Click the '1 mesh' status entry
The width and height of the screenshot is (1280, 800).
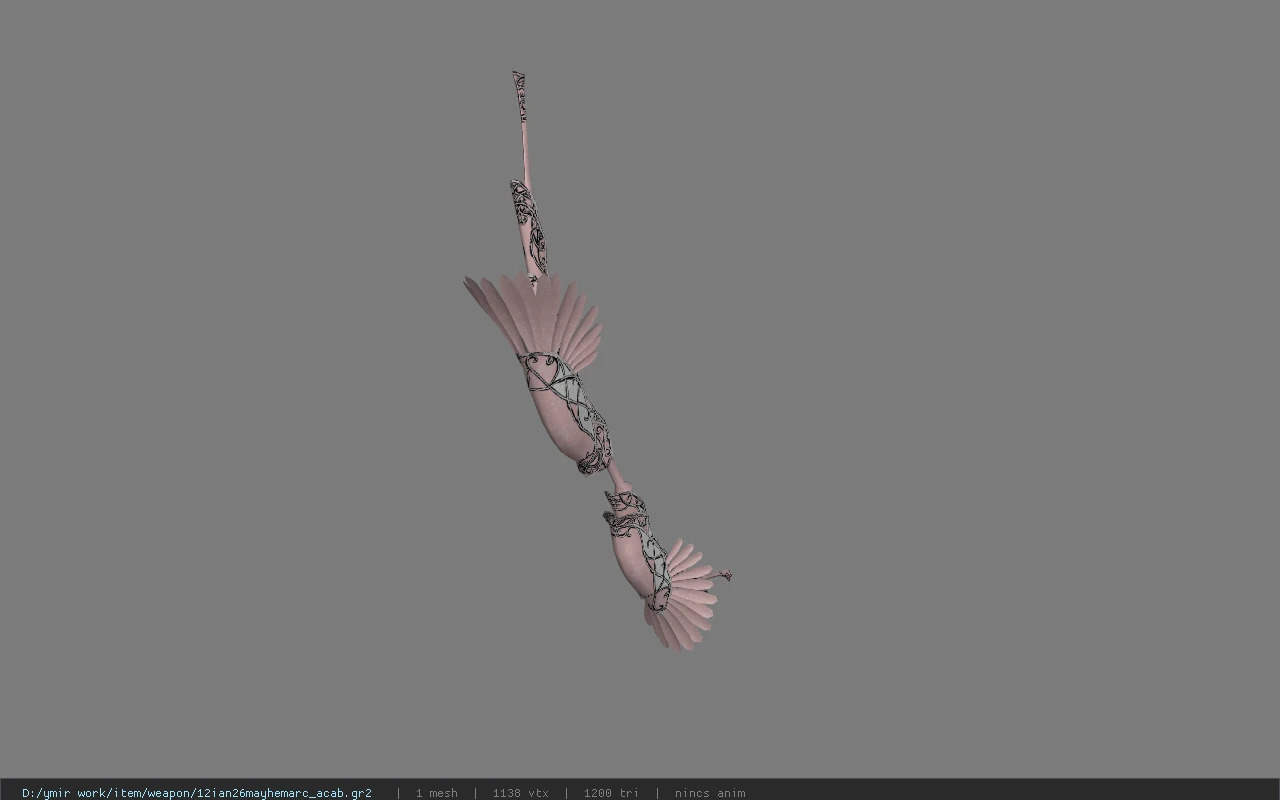tap(437, 793)
